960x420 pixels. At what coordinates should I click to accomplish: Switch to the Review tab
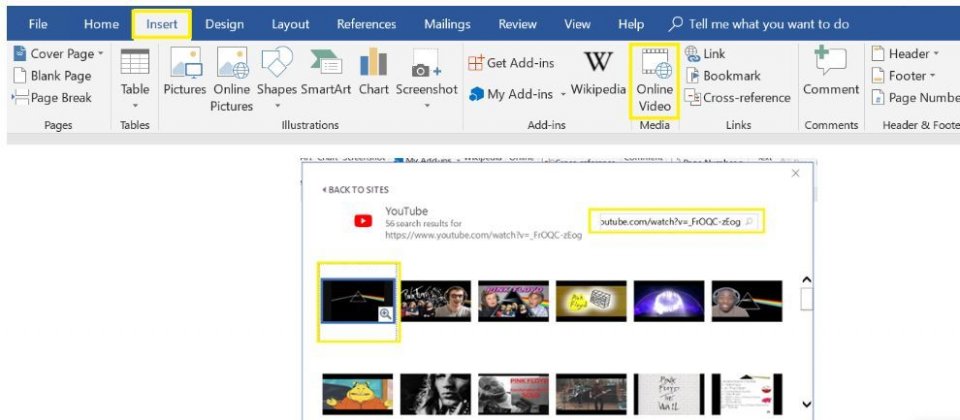pyautogui.click(x=517, y=24)
